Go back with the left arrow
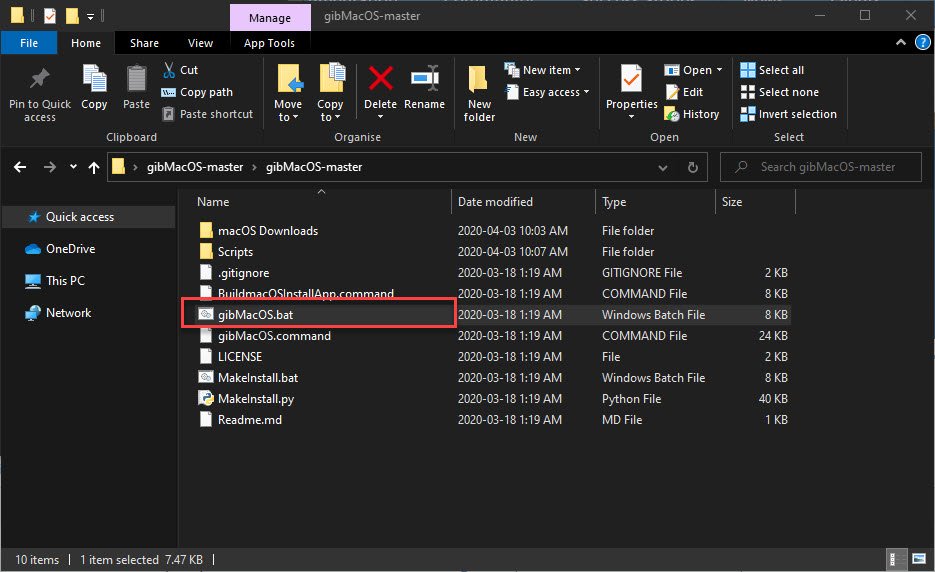 pos(20,167)
